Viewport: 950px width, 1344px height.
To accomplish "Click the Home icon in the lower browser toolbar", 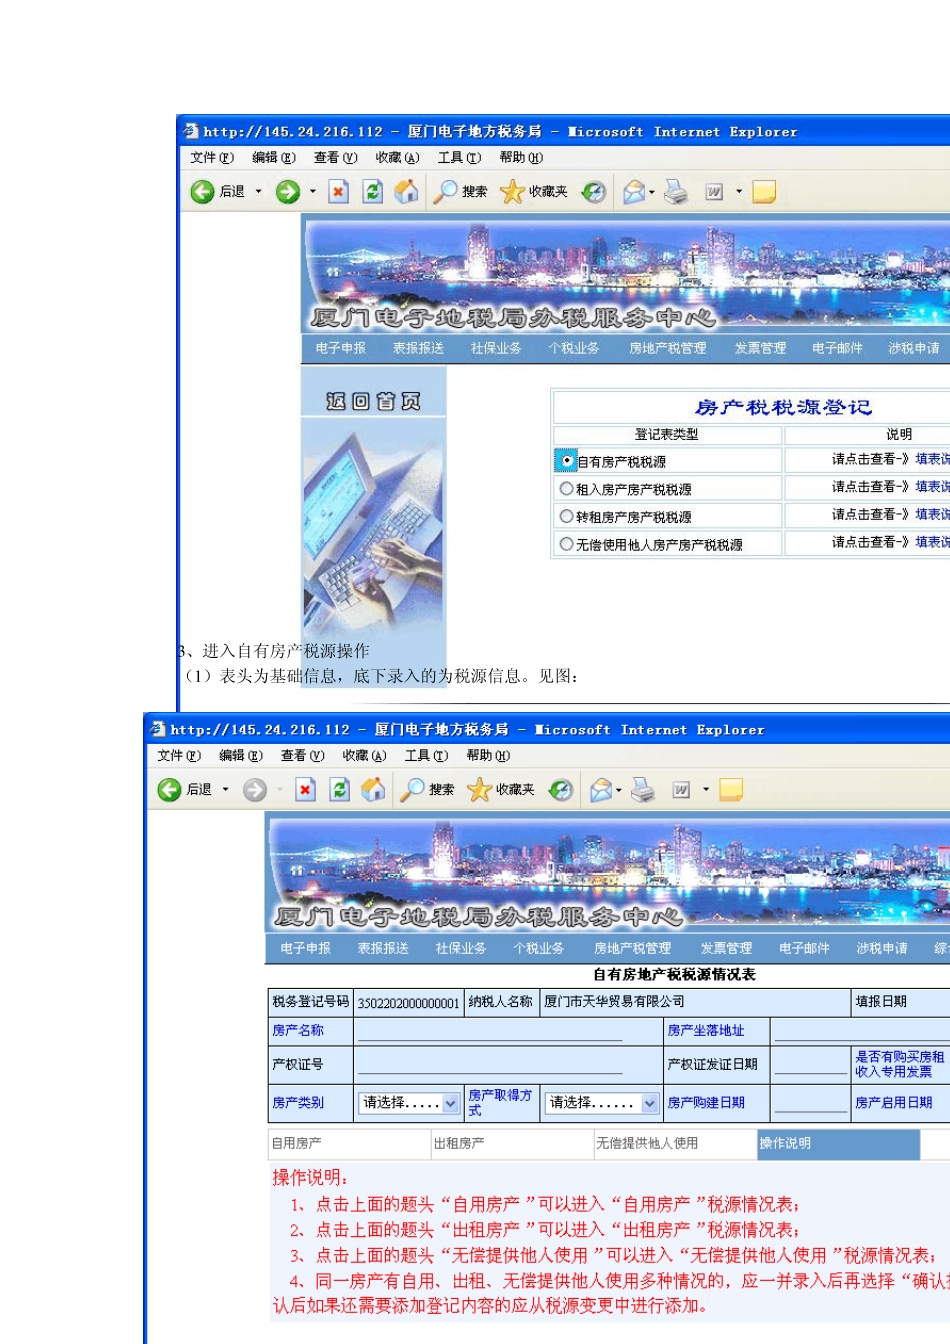I will coord(373,790).
